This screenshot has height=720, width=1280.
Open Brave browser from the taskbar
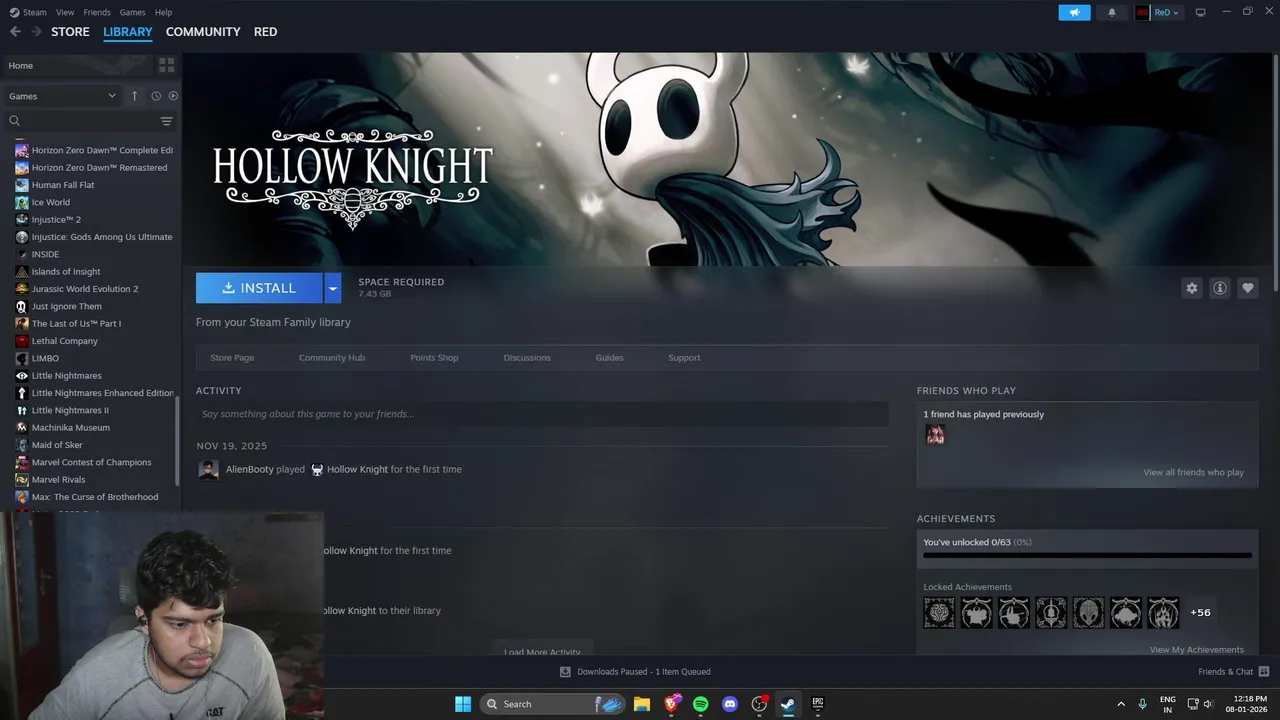pyautogui.click(x=672, y=704)
